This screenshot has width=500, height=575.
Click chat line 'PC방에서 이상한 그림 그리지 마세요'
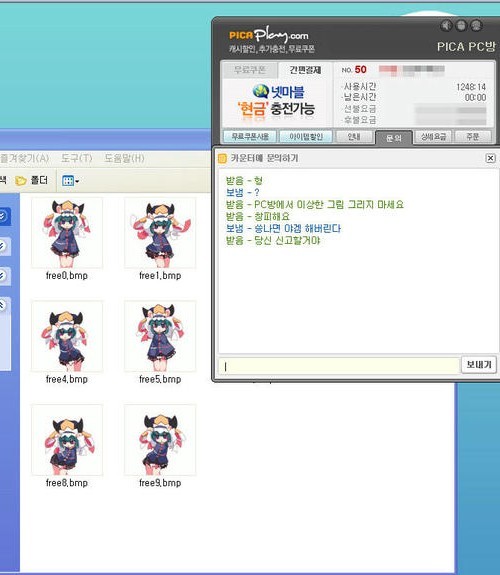tap(329, 204)
